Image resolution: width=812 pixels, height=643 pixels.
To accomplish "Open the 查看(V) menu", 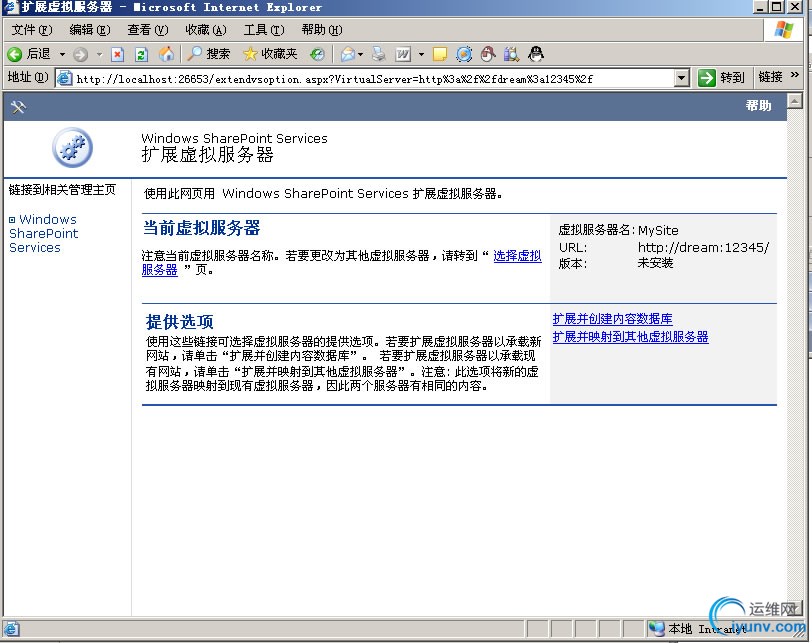I will click(148, 30).
